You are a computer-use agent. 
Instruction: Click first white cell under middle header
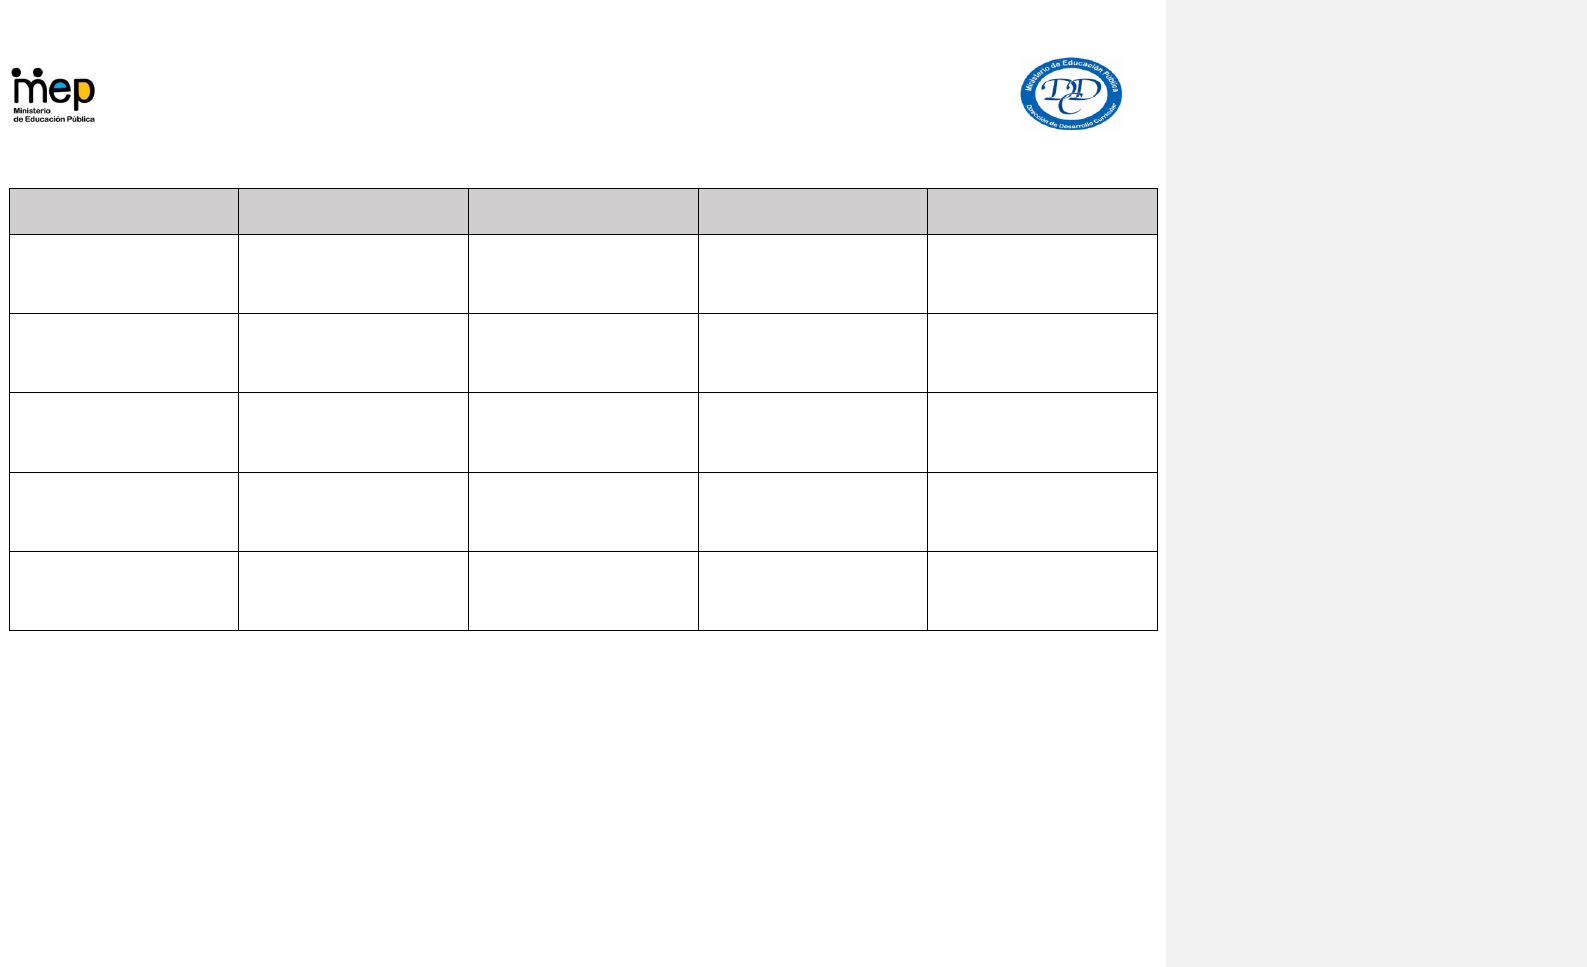583,274
